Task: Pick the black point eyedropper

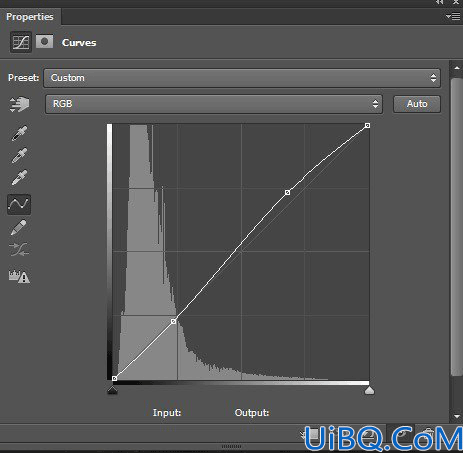Action: [19, 133]
